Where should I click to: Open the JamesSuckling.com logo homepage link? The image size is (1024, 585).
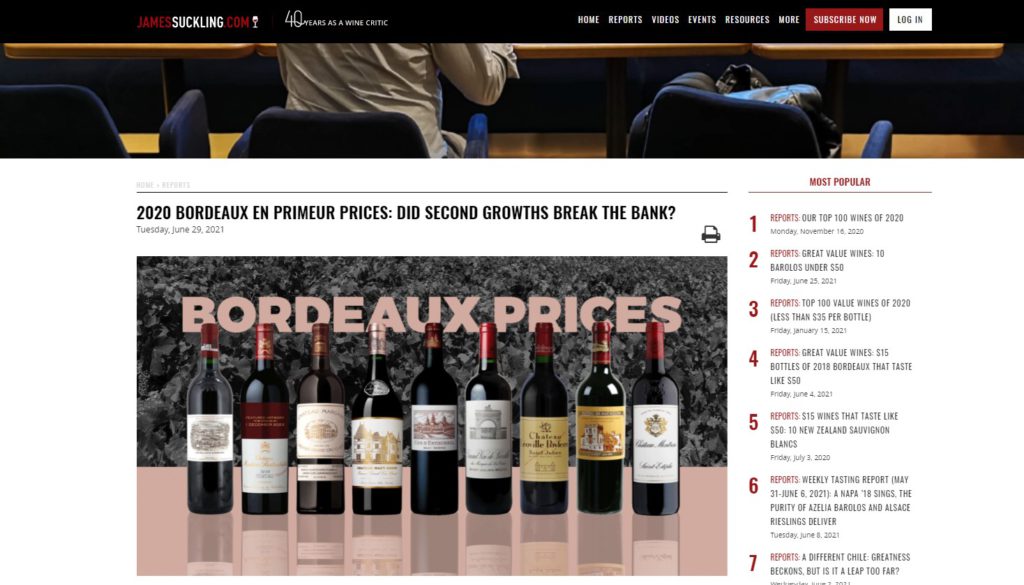click(198, 22)
